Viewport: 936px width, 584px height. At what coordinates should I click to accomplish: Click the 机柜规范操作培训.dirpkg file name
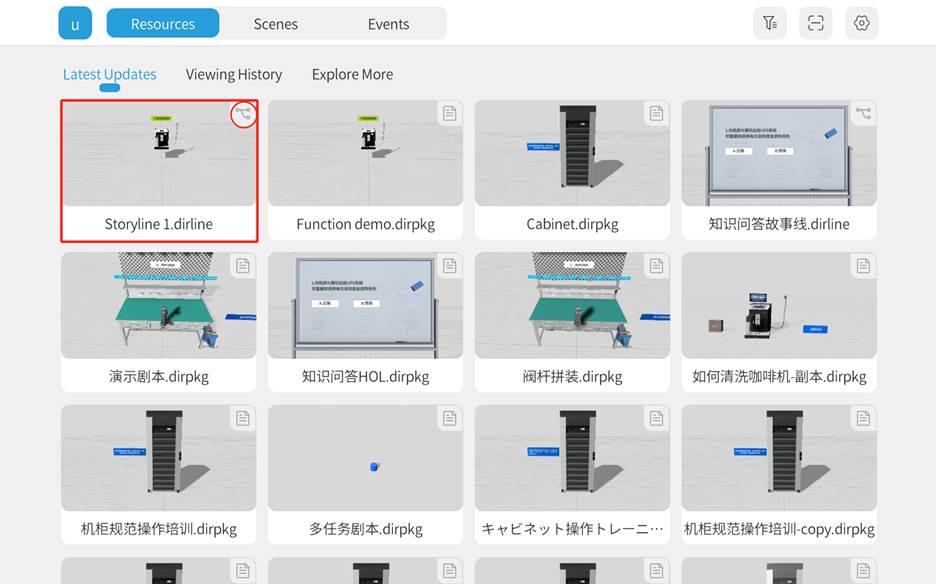coord(159,529)
